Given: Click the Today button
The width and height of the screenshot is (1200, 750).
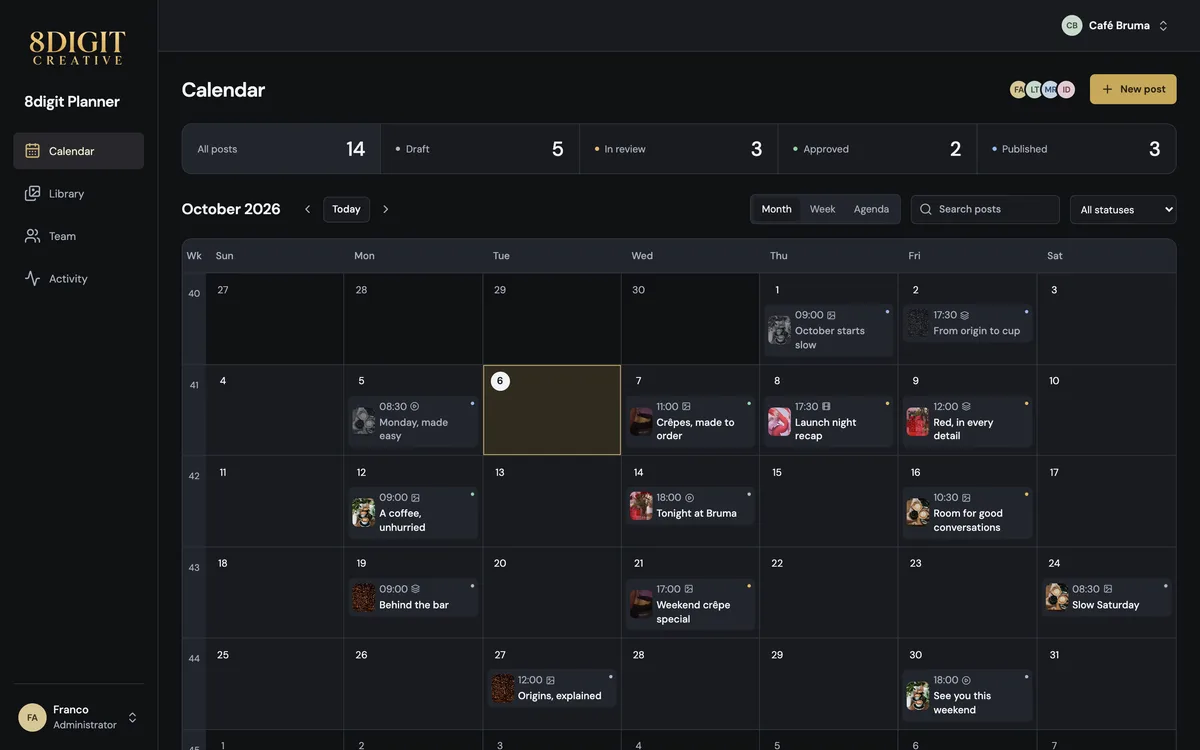Looking at the screenshot, I should (346, 209).
